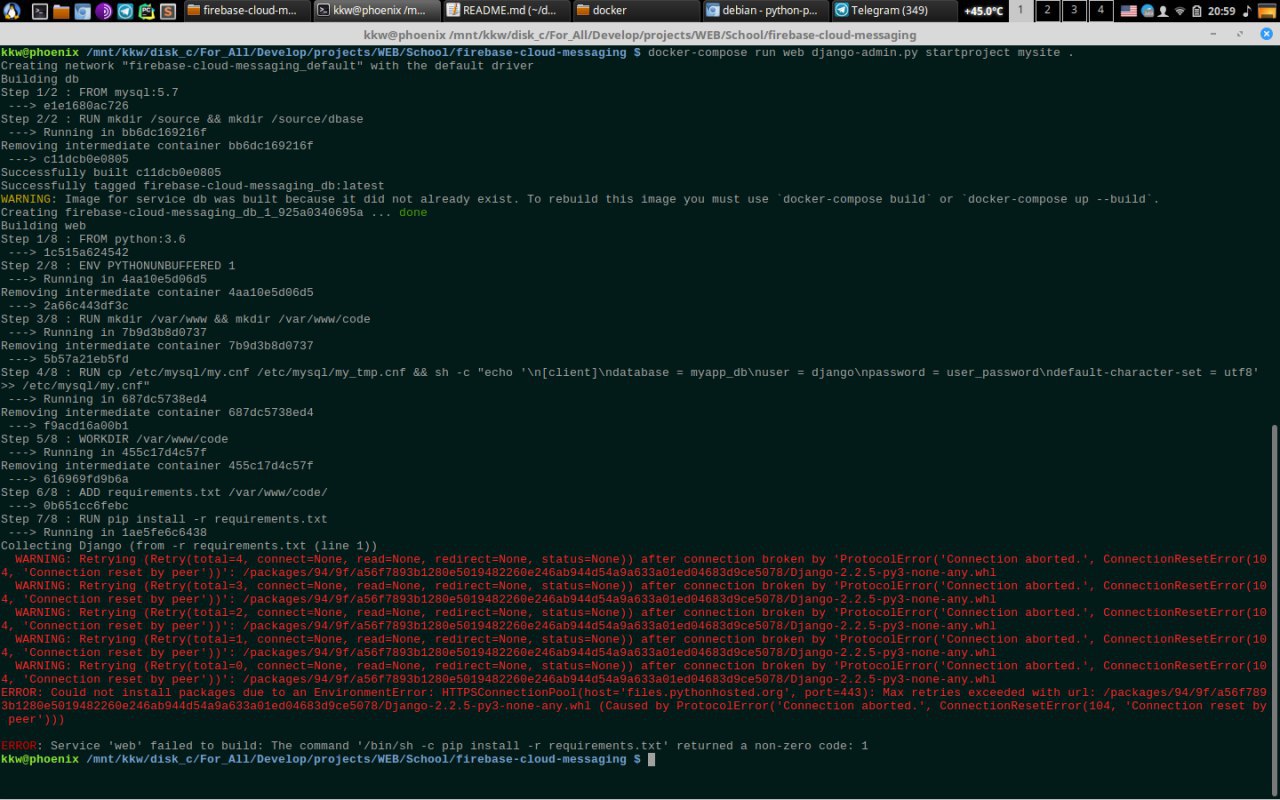1280x800 pixels.
Task: Switch to README.md editor window
Action: pos(505,11)
